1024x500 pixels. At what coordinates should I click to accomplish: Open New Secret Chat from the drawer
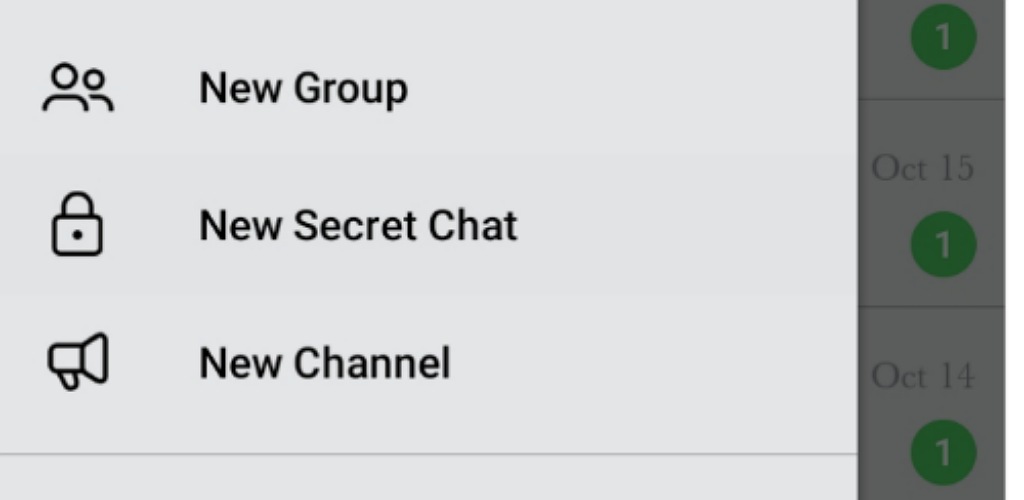[x=428, y=225]
